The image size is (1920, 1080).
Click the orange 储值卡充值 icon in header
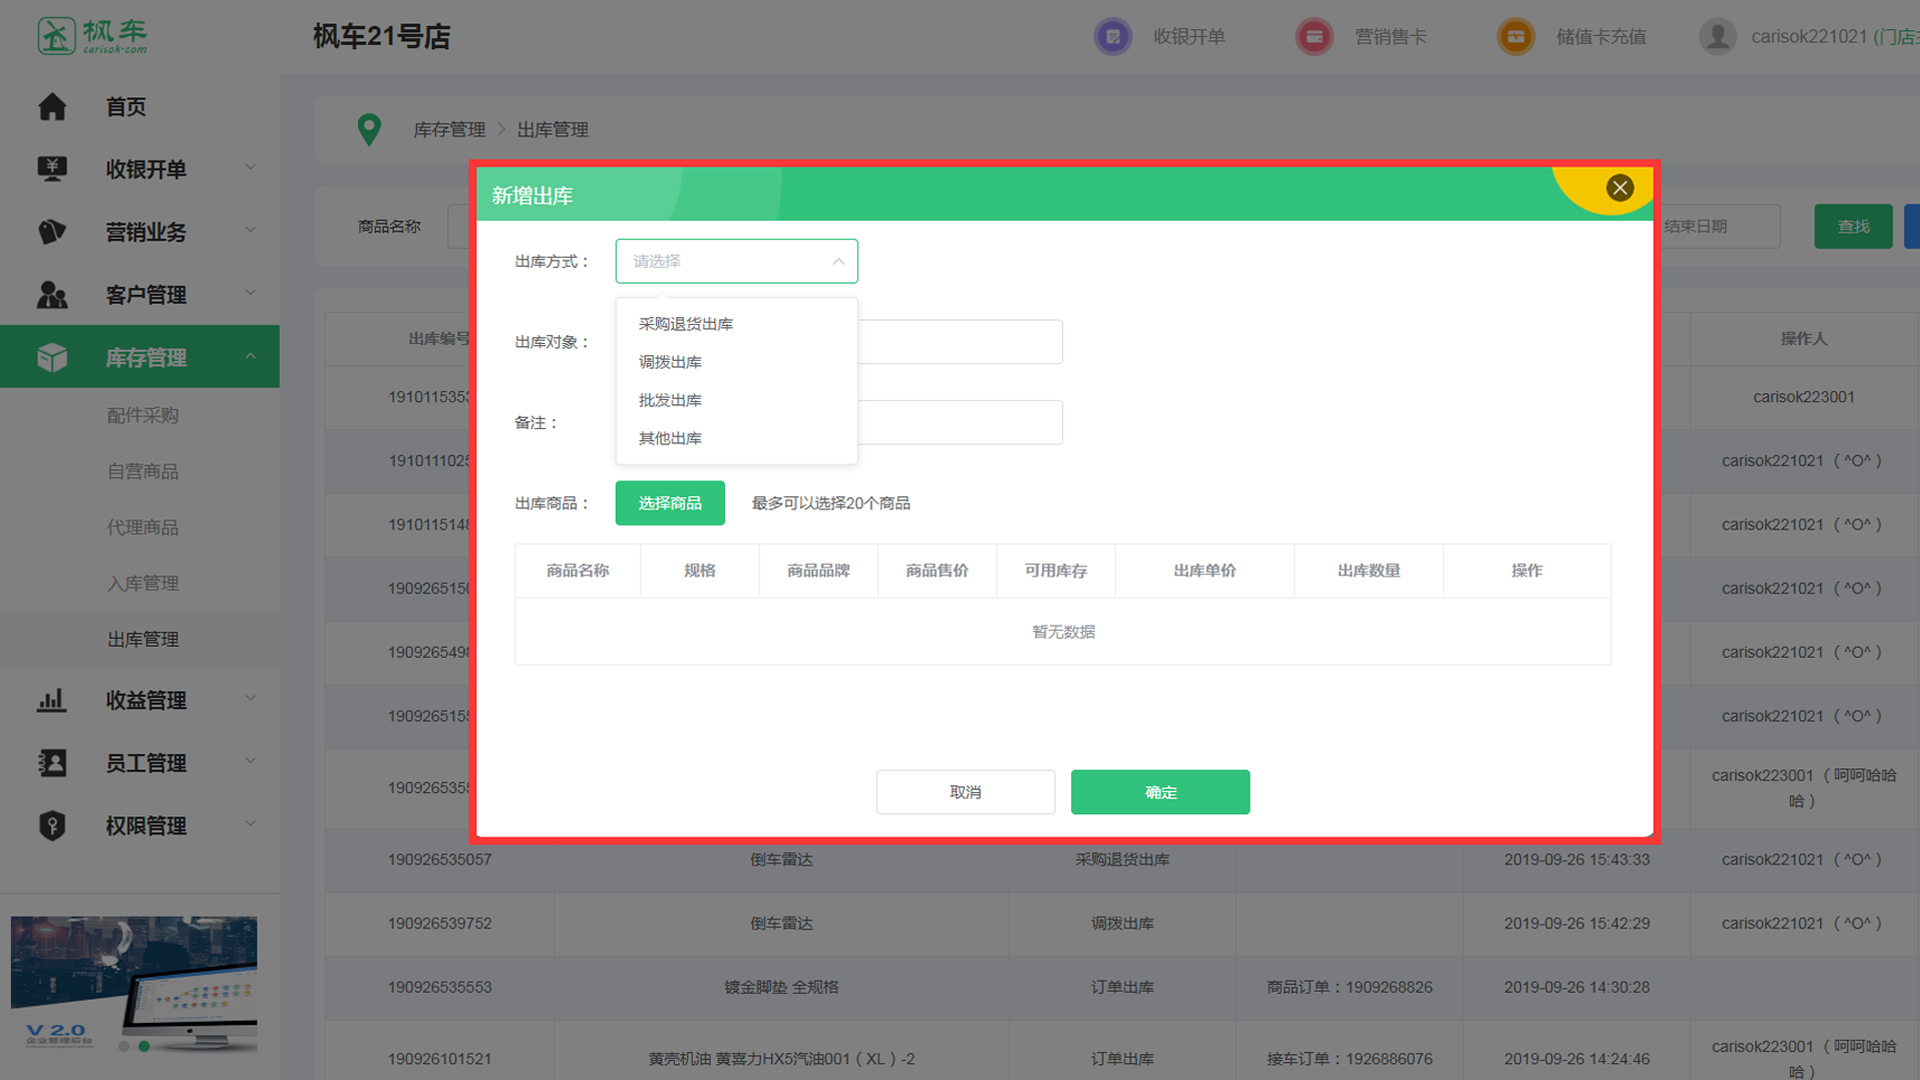click(1515, 37)
